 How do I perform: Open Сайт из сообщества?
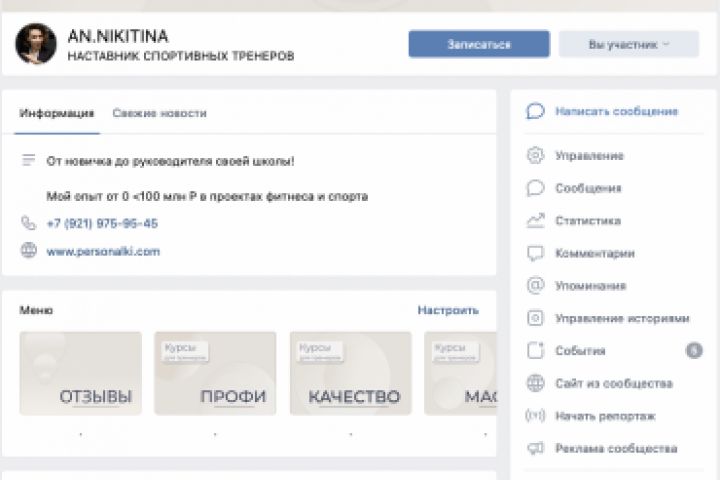point(614,384)
